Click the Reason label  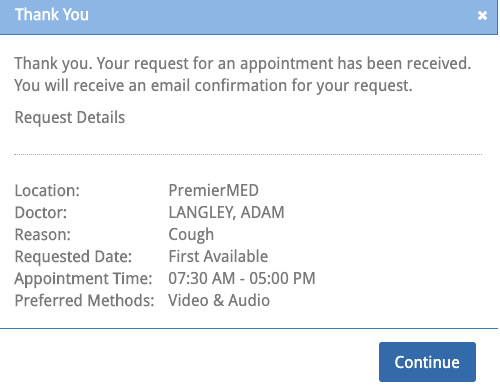tap(43, 234)
